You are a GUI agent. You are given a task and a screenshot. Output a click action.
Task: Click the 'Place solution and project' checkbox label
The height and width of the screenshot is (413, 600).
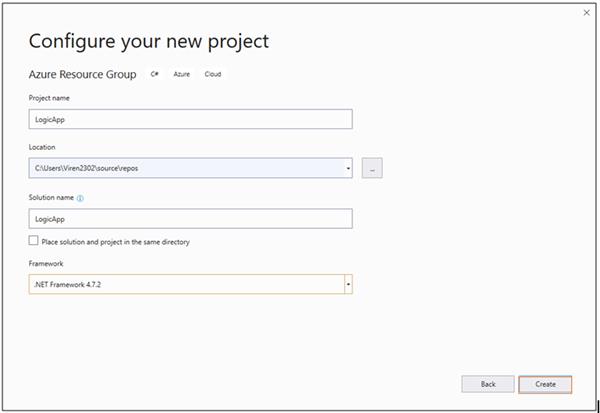115,242
